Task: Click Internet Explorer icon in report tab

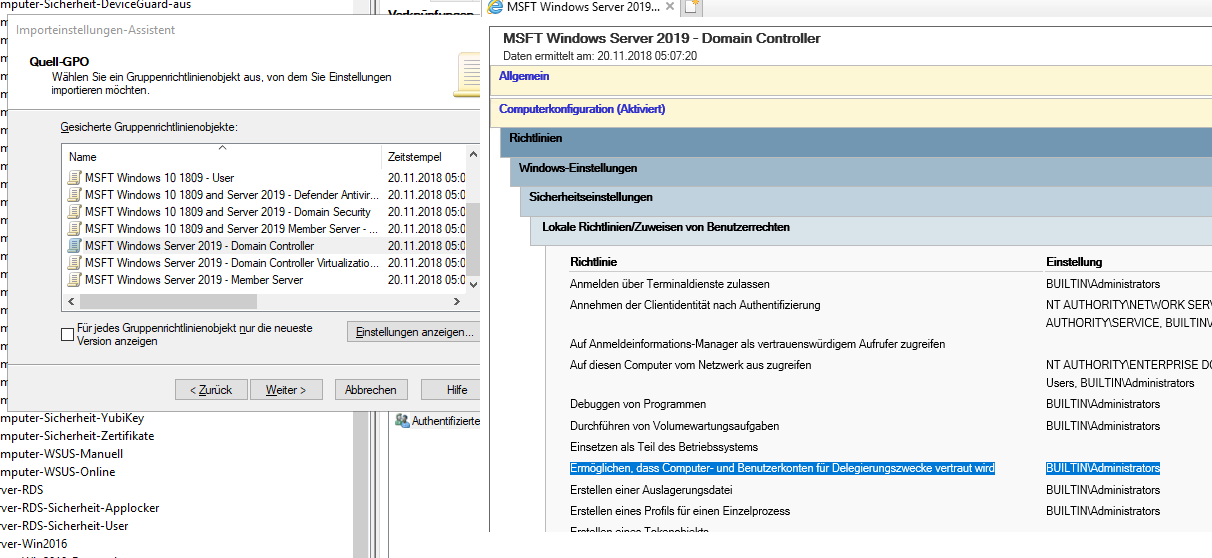Action: tap(494, 8)
